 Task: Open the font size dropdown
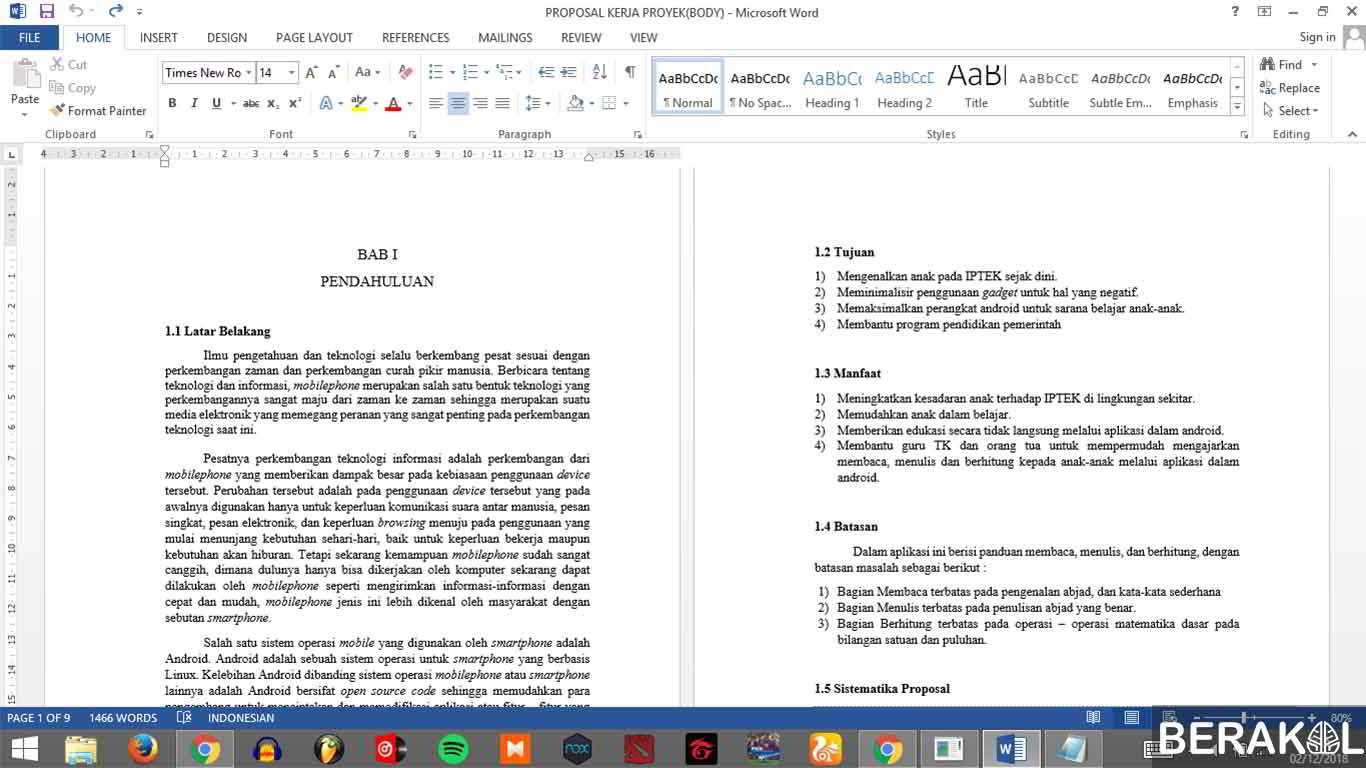(x=292, y=72)
